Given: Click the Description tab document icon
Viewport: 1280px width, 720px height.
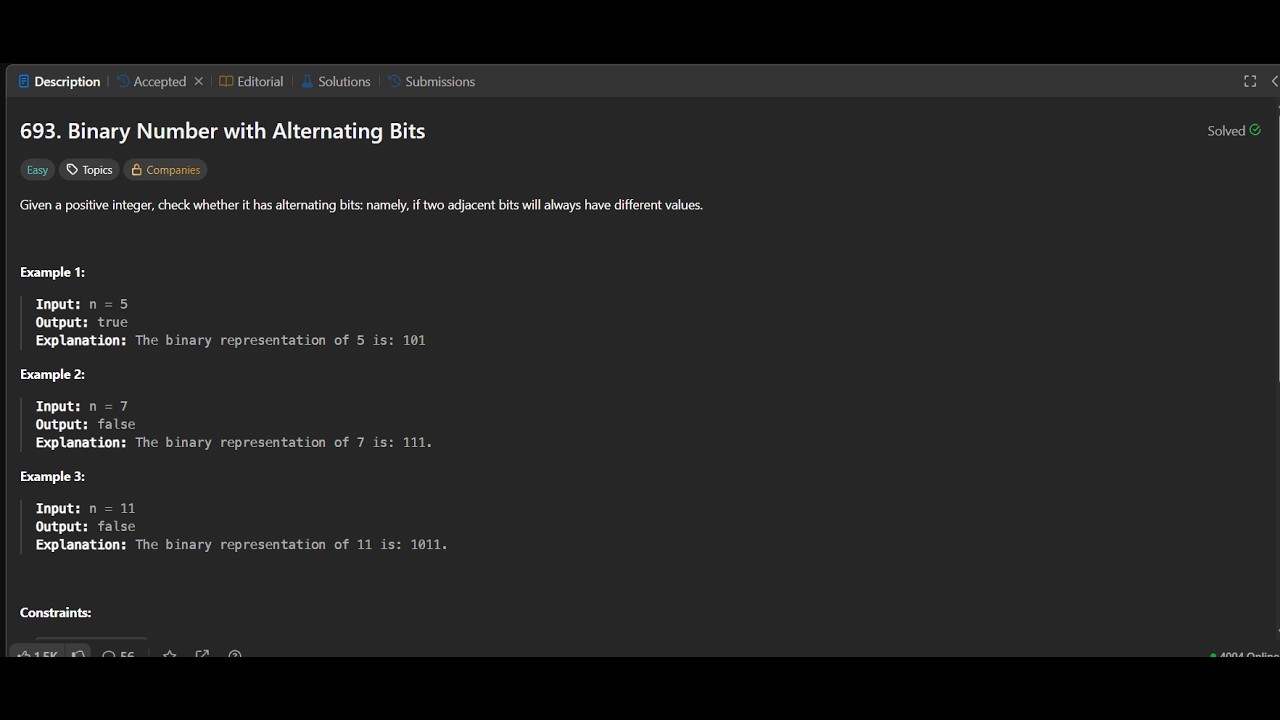Looking at the screenshot, I should pyautogui.click(x=24, y=82).
